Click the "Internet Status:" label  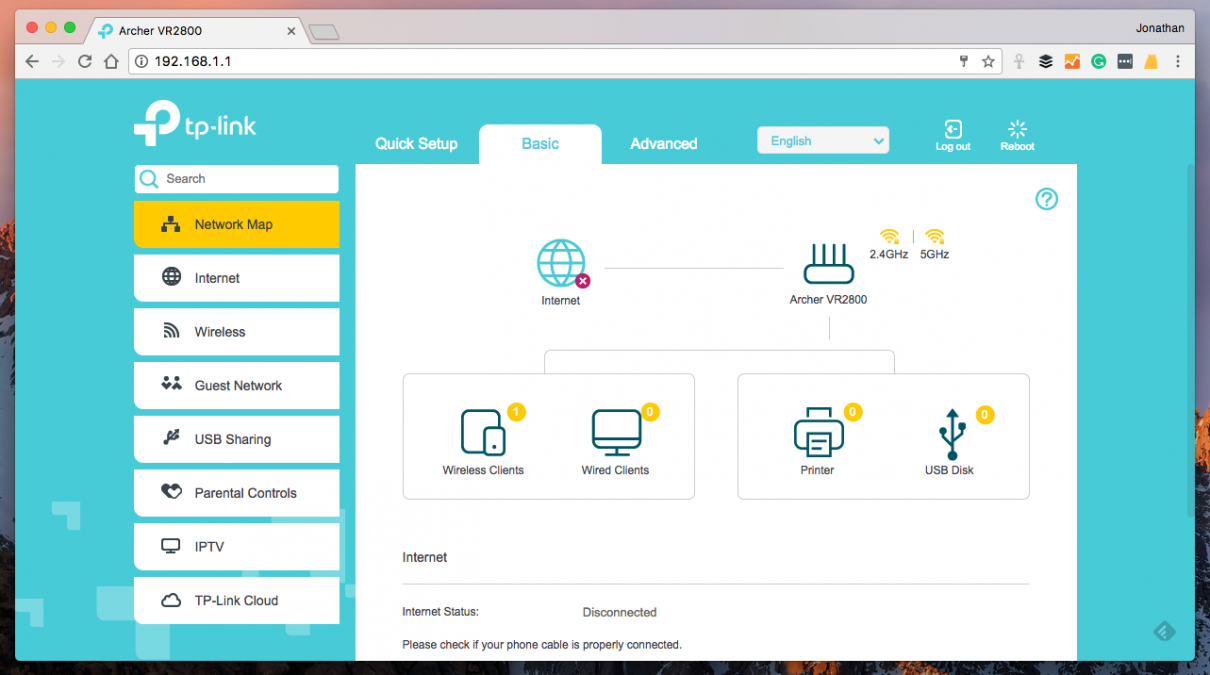pyautogui.click(x=440, y=612)
